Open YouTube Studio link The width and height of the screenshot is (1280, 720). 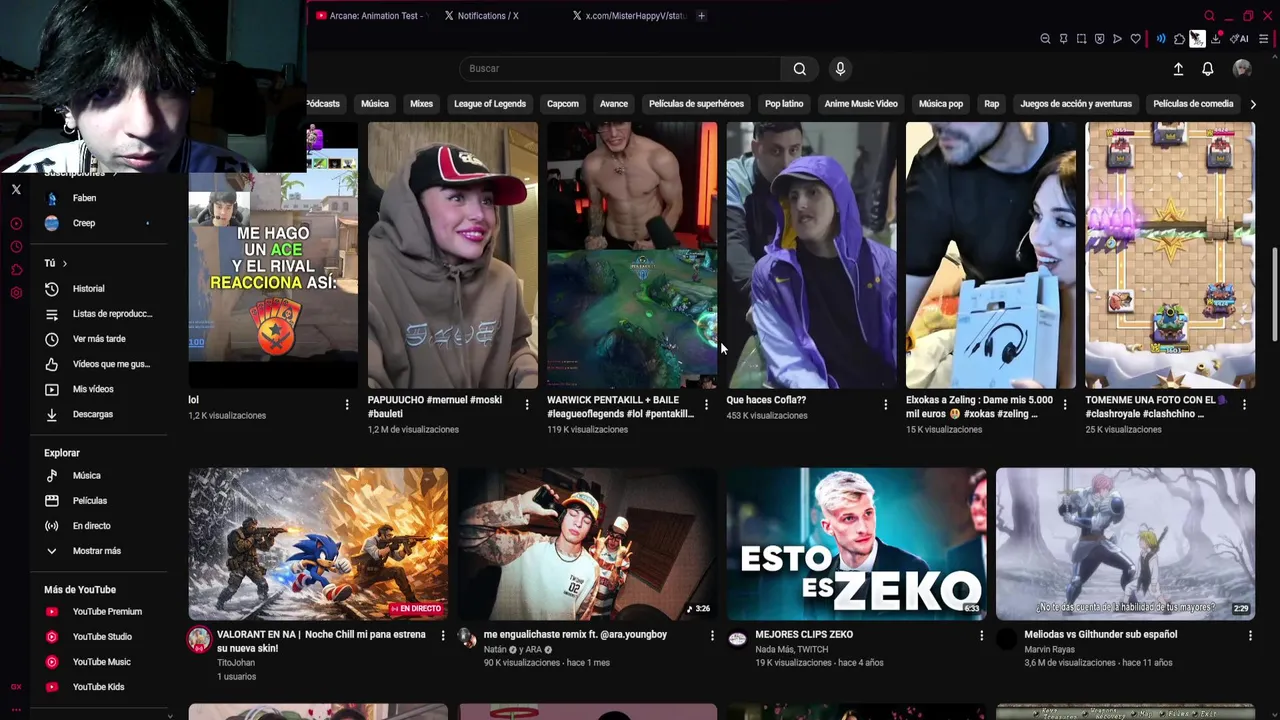(x=100, y=637)
